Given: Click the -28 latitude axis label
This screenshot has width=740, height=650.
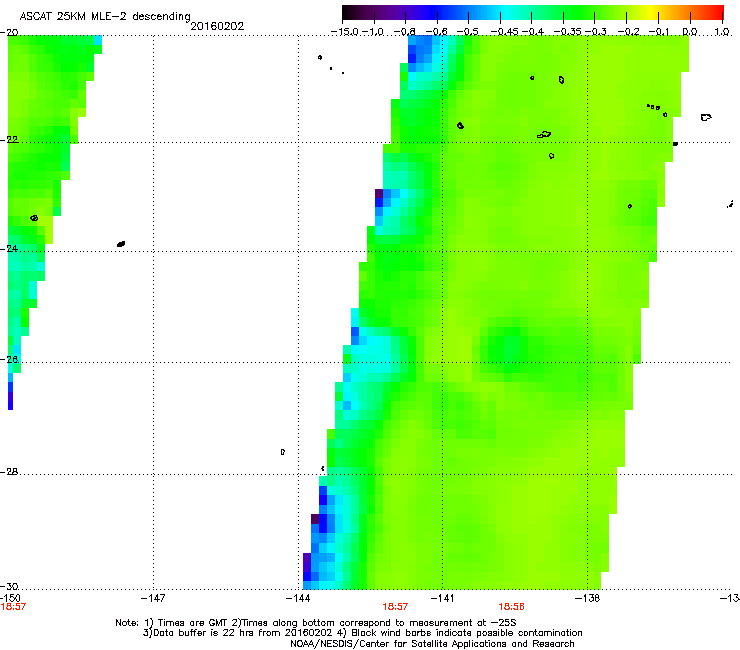Looking at the screenshot, I should [x=9, y=472].
